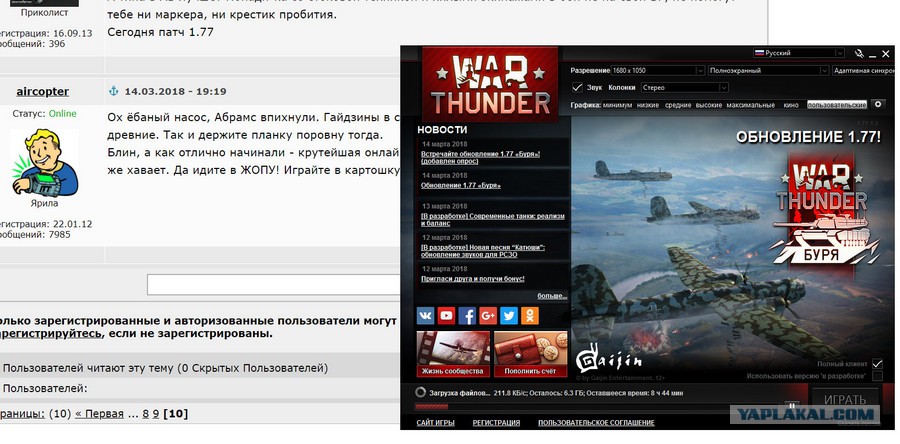Open the Odnoklassniki icon in launcher
Viewport: 900px width, 444px height.
click(x=530, y=316)
